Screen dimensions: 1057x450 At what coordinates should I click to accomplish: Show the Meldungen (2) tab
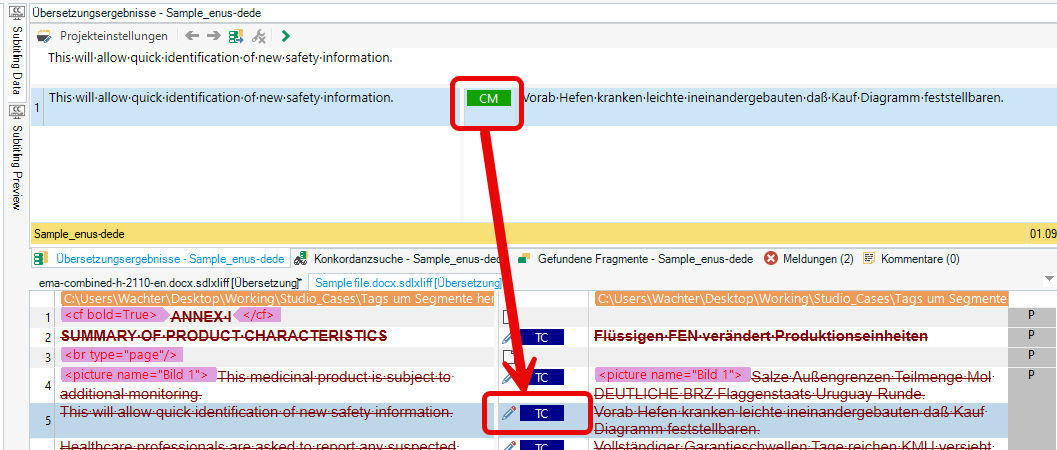(808, 259)
